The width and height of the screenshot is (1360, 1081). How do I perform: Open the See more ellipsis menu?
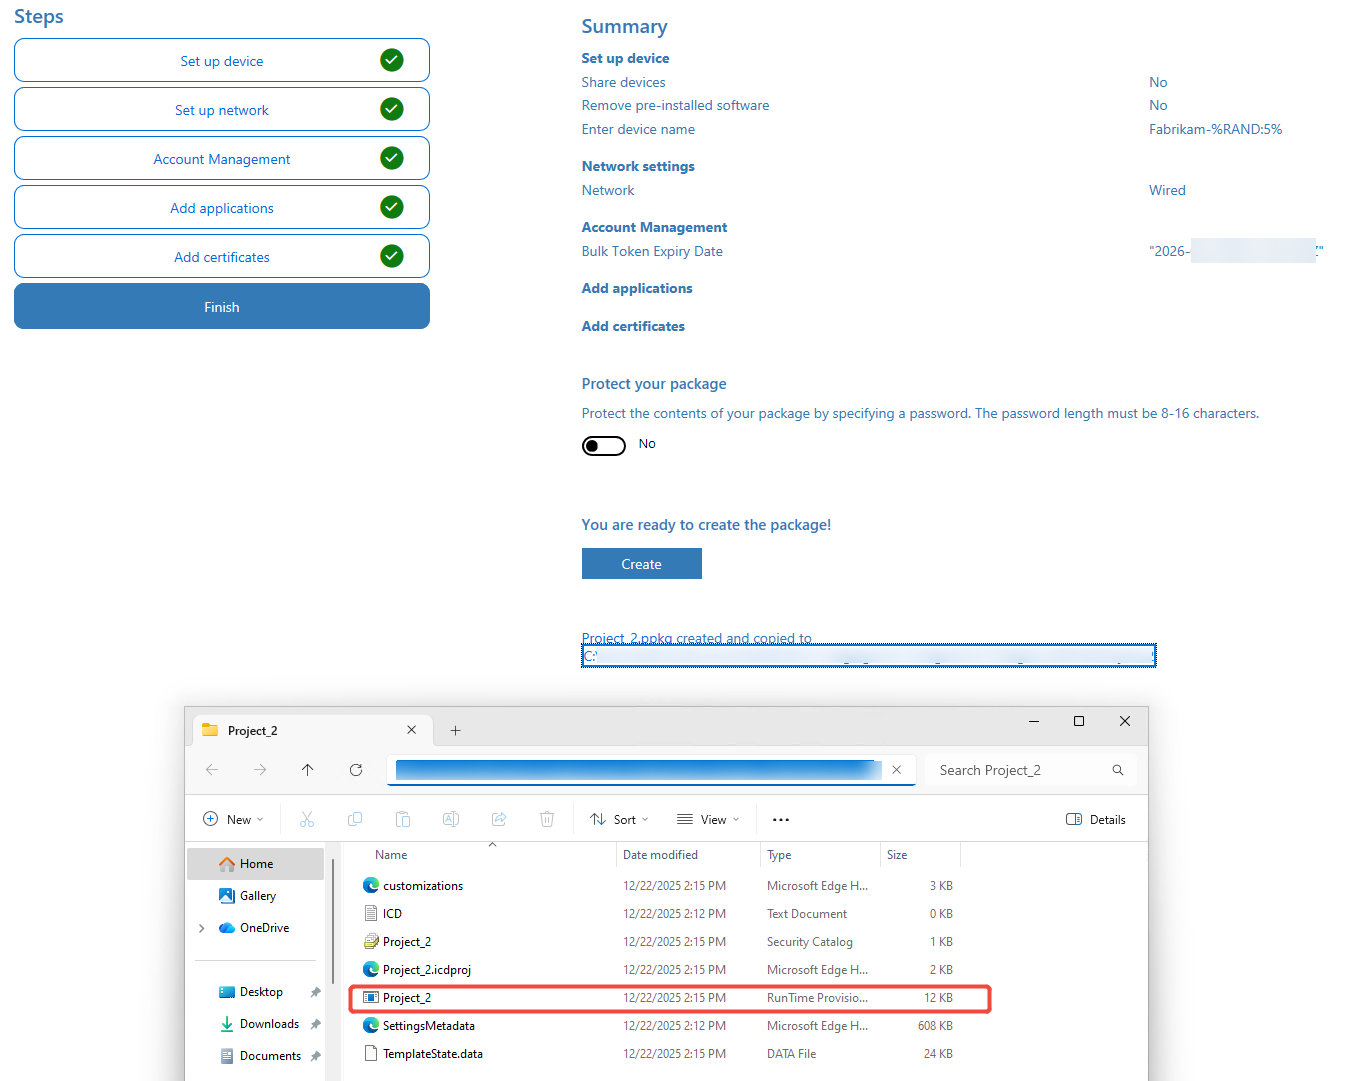[781, 819]
